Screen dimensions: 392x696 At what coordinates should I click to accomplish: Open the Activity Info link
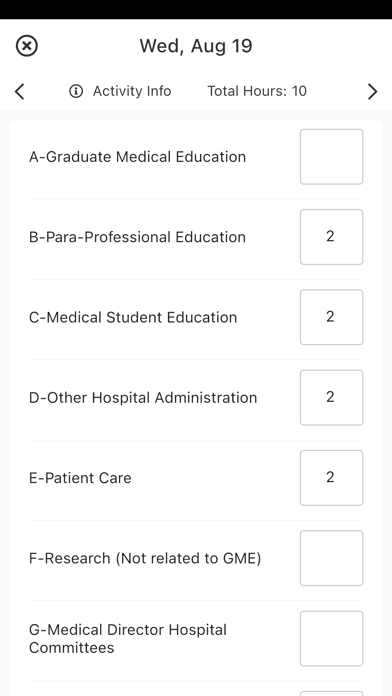click(132, 91)
